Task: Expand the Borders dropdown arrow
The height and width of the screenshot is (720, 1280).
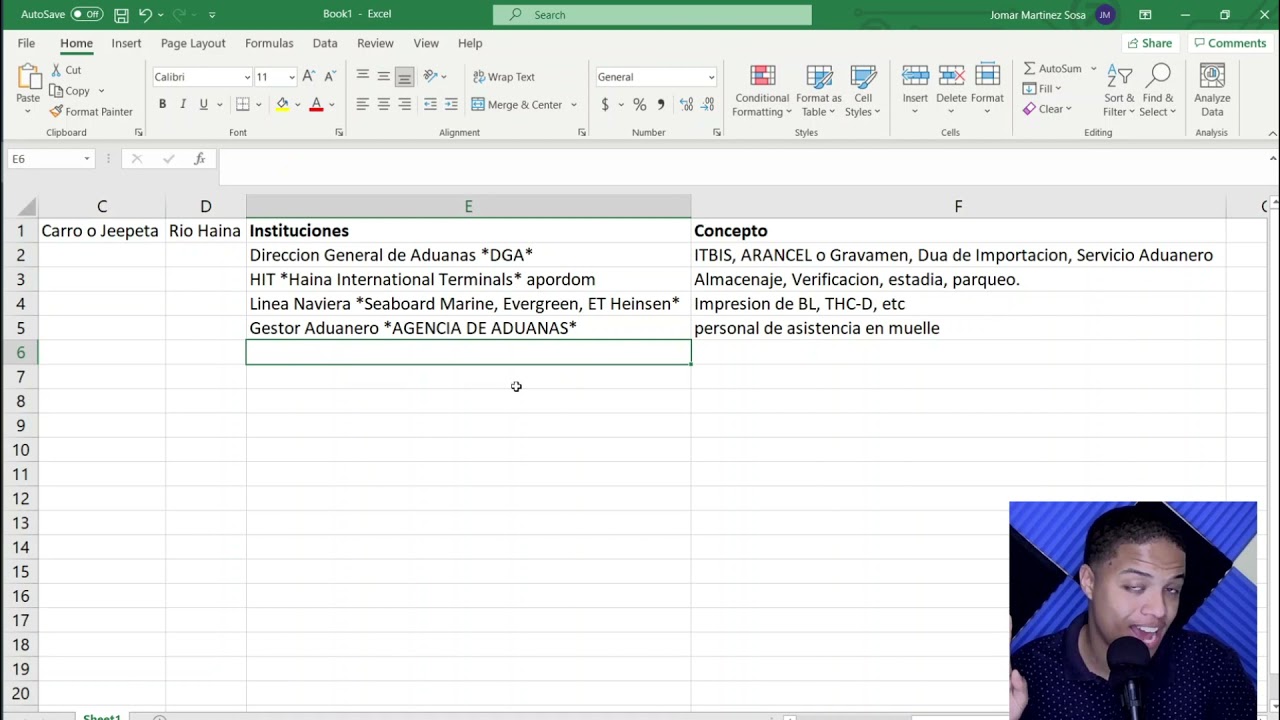Action: click(259, 105)
